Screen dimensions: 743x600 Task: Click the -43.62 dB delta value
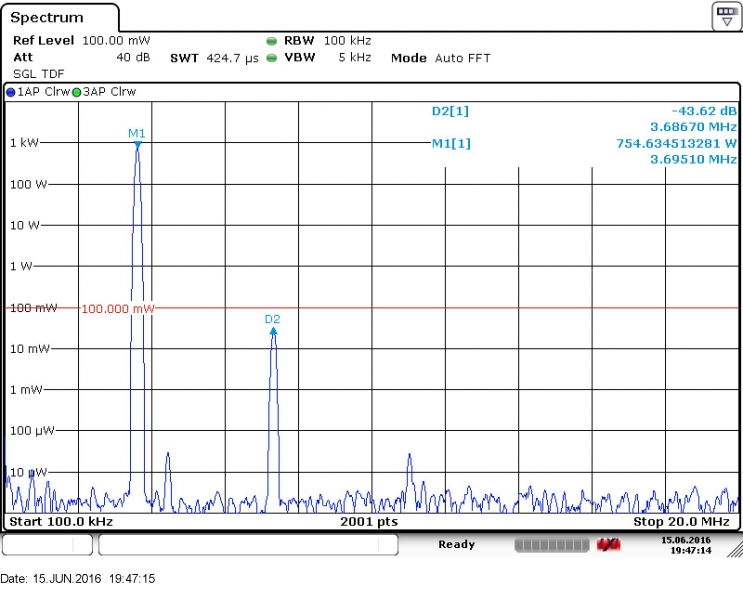pos(704,111)
